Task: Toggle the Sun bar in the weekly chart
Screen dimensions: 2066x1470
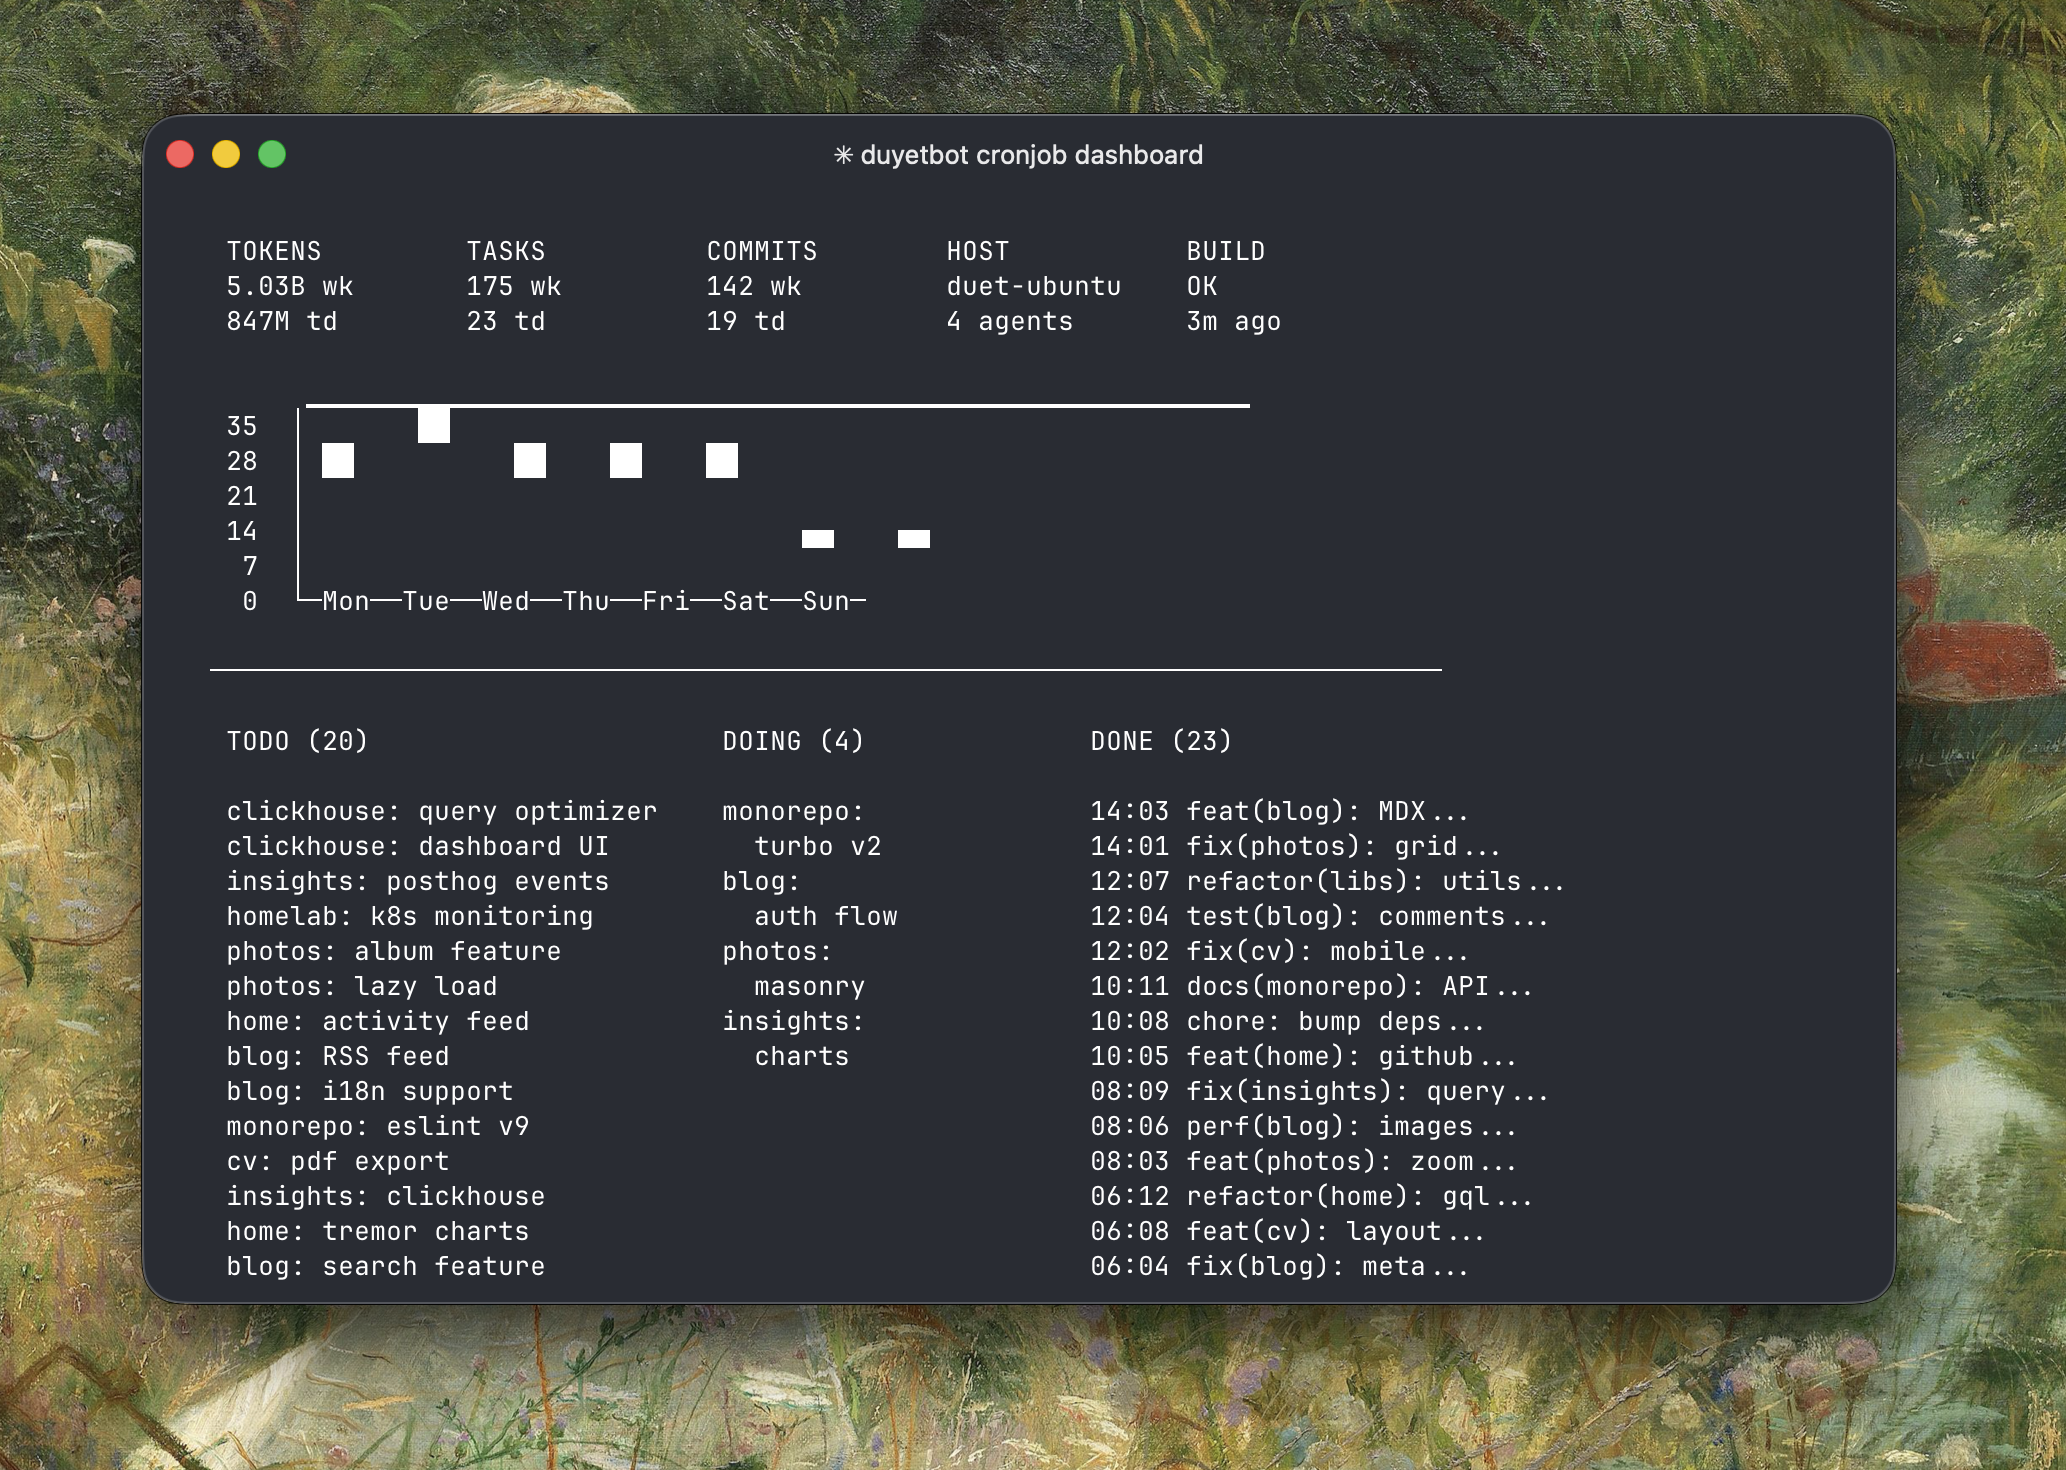Action: click(913, 538)
